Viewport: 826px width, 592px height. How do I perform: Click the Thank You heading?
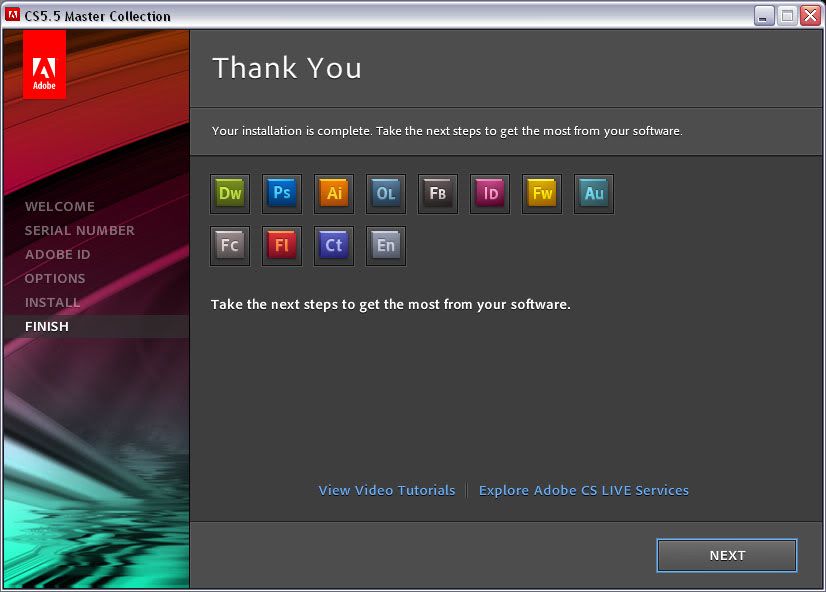click(x=287, y=68)
